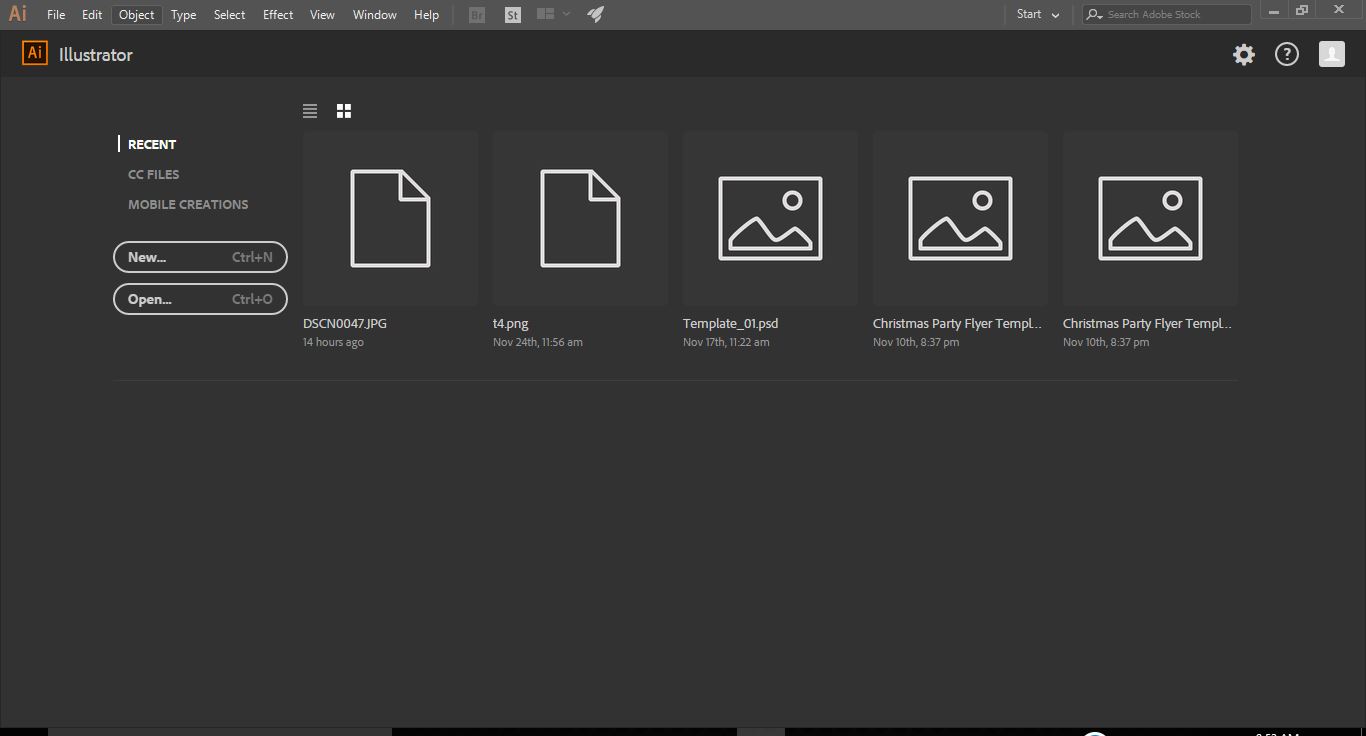Open the View menu
1366x736 pixels.
(x=322, y=15)
